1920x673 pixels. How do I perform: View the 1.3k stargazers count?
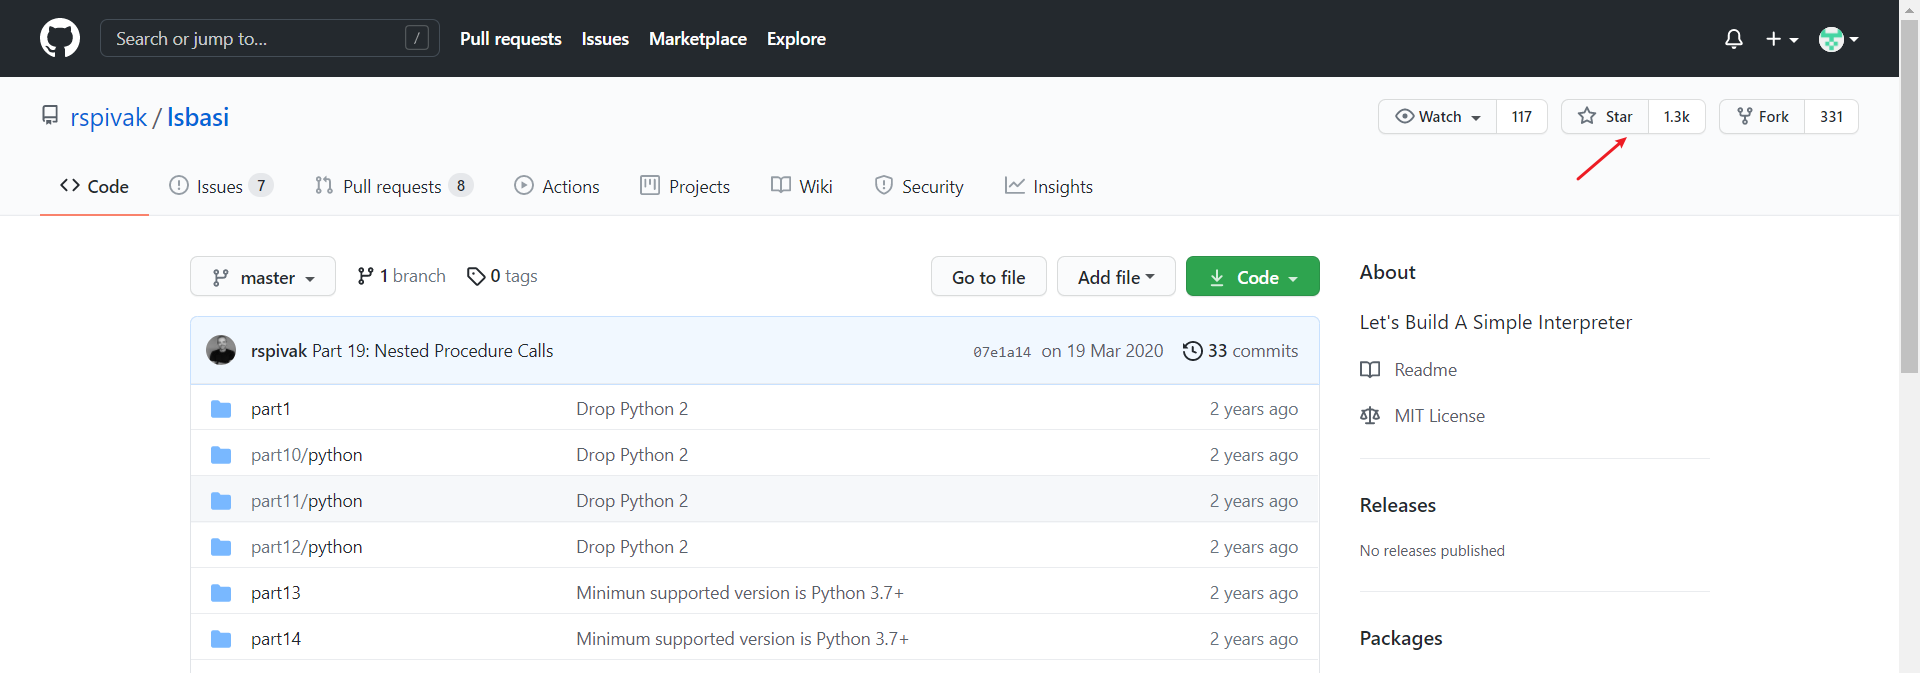coord(1677,117)
